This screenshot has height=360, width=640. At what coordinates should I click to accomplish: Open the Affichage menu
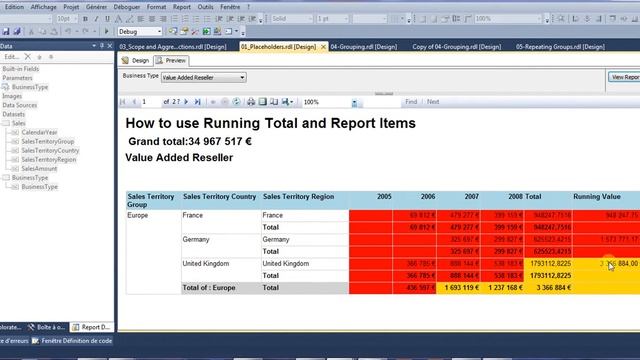point(44,7)
